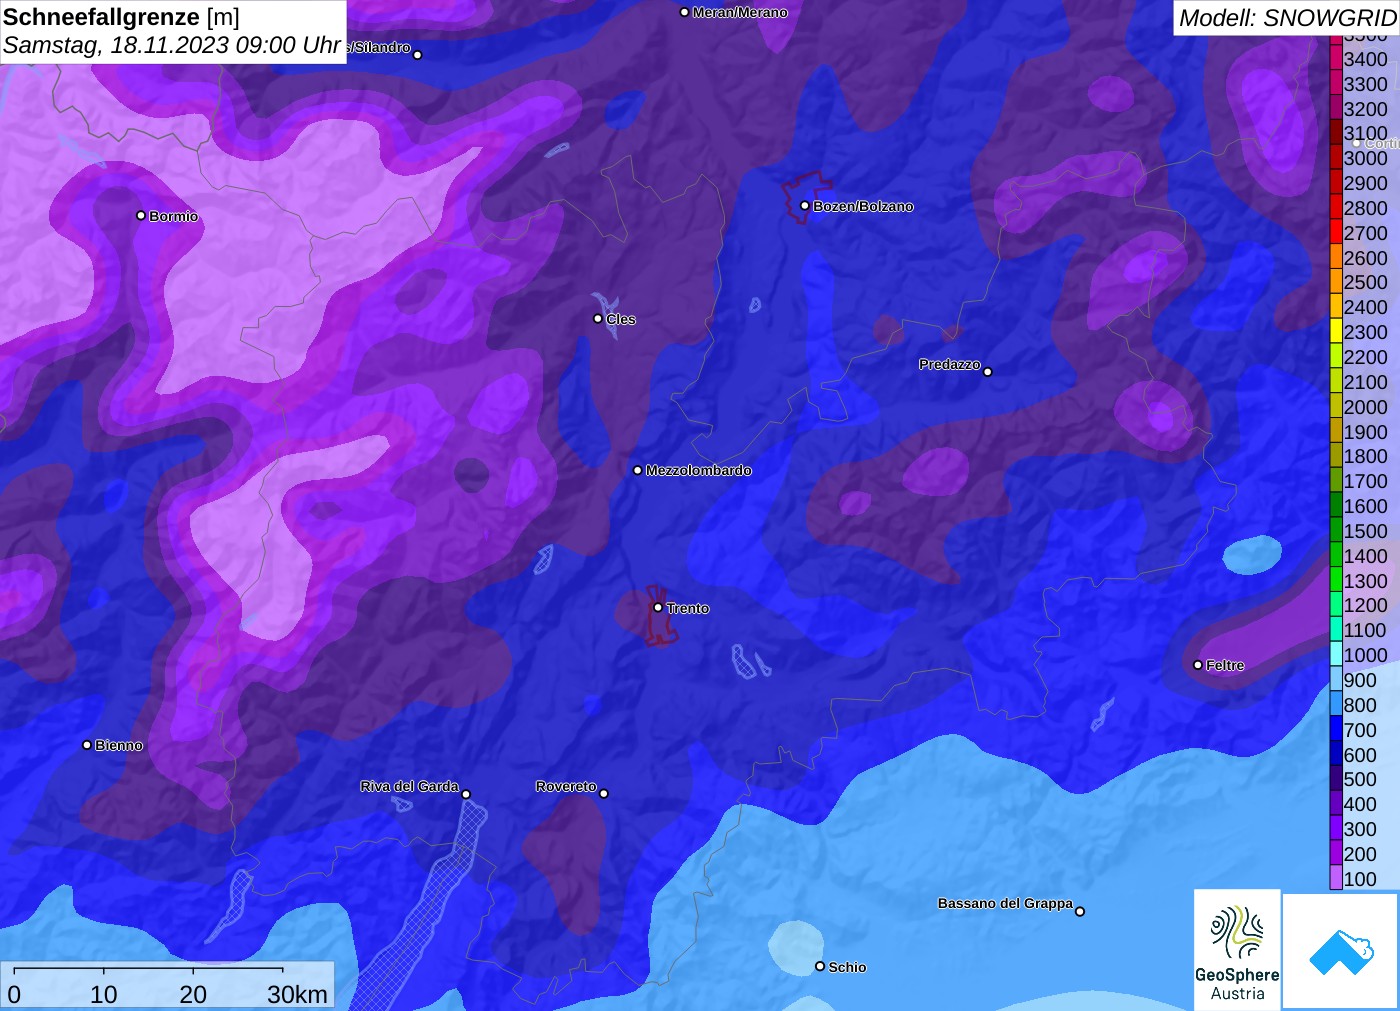Click the 20 scale bar tick label
This screenshot has height=1011, width=1400.
tap(193, 994)
